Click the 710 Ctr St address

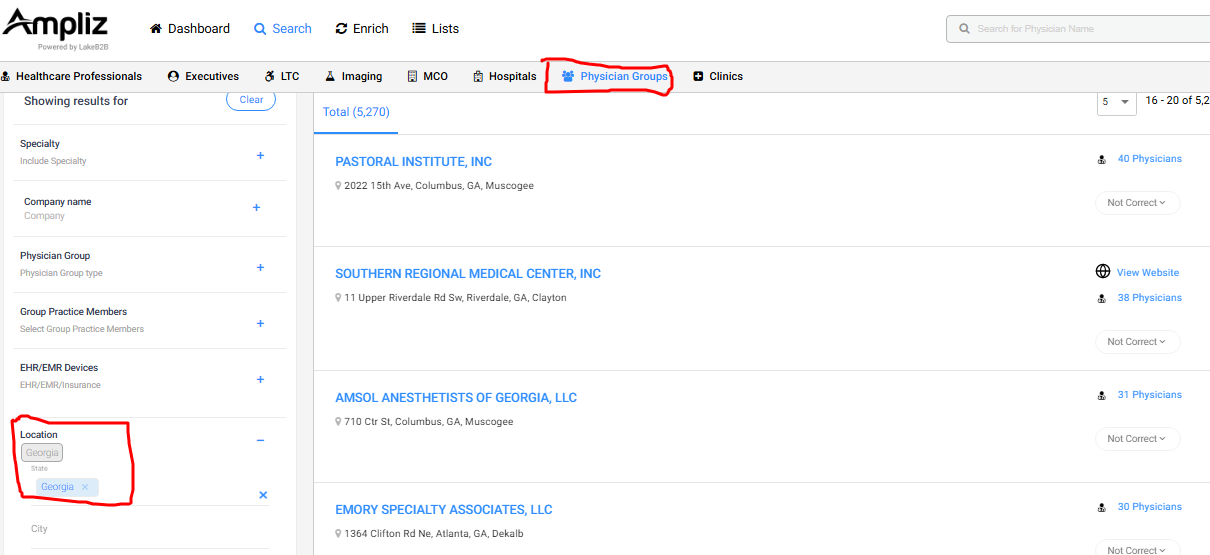click(x=428, y=422)
